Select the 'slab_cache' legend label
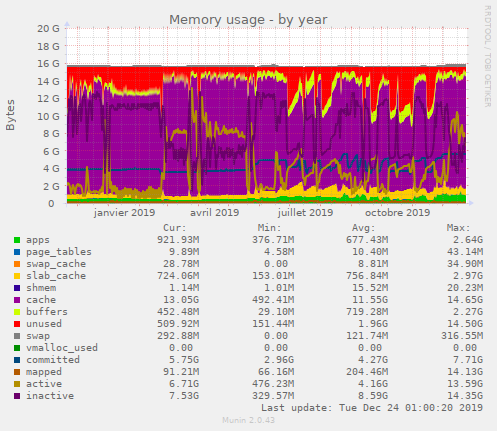This screenshot has width=497, height=431. [x=56, y=276]
